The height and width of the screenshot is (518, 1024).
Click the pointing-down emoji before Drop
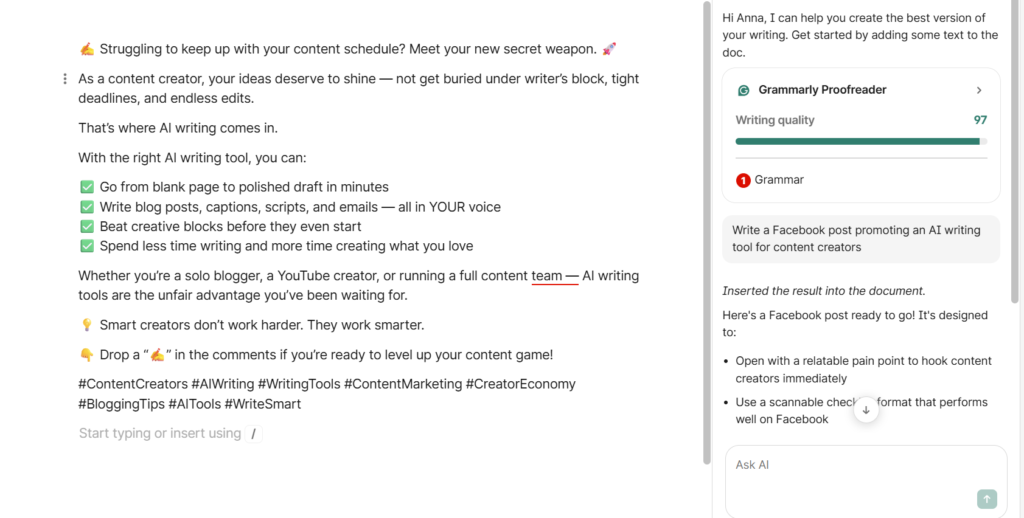click(x=87, y=355)
